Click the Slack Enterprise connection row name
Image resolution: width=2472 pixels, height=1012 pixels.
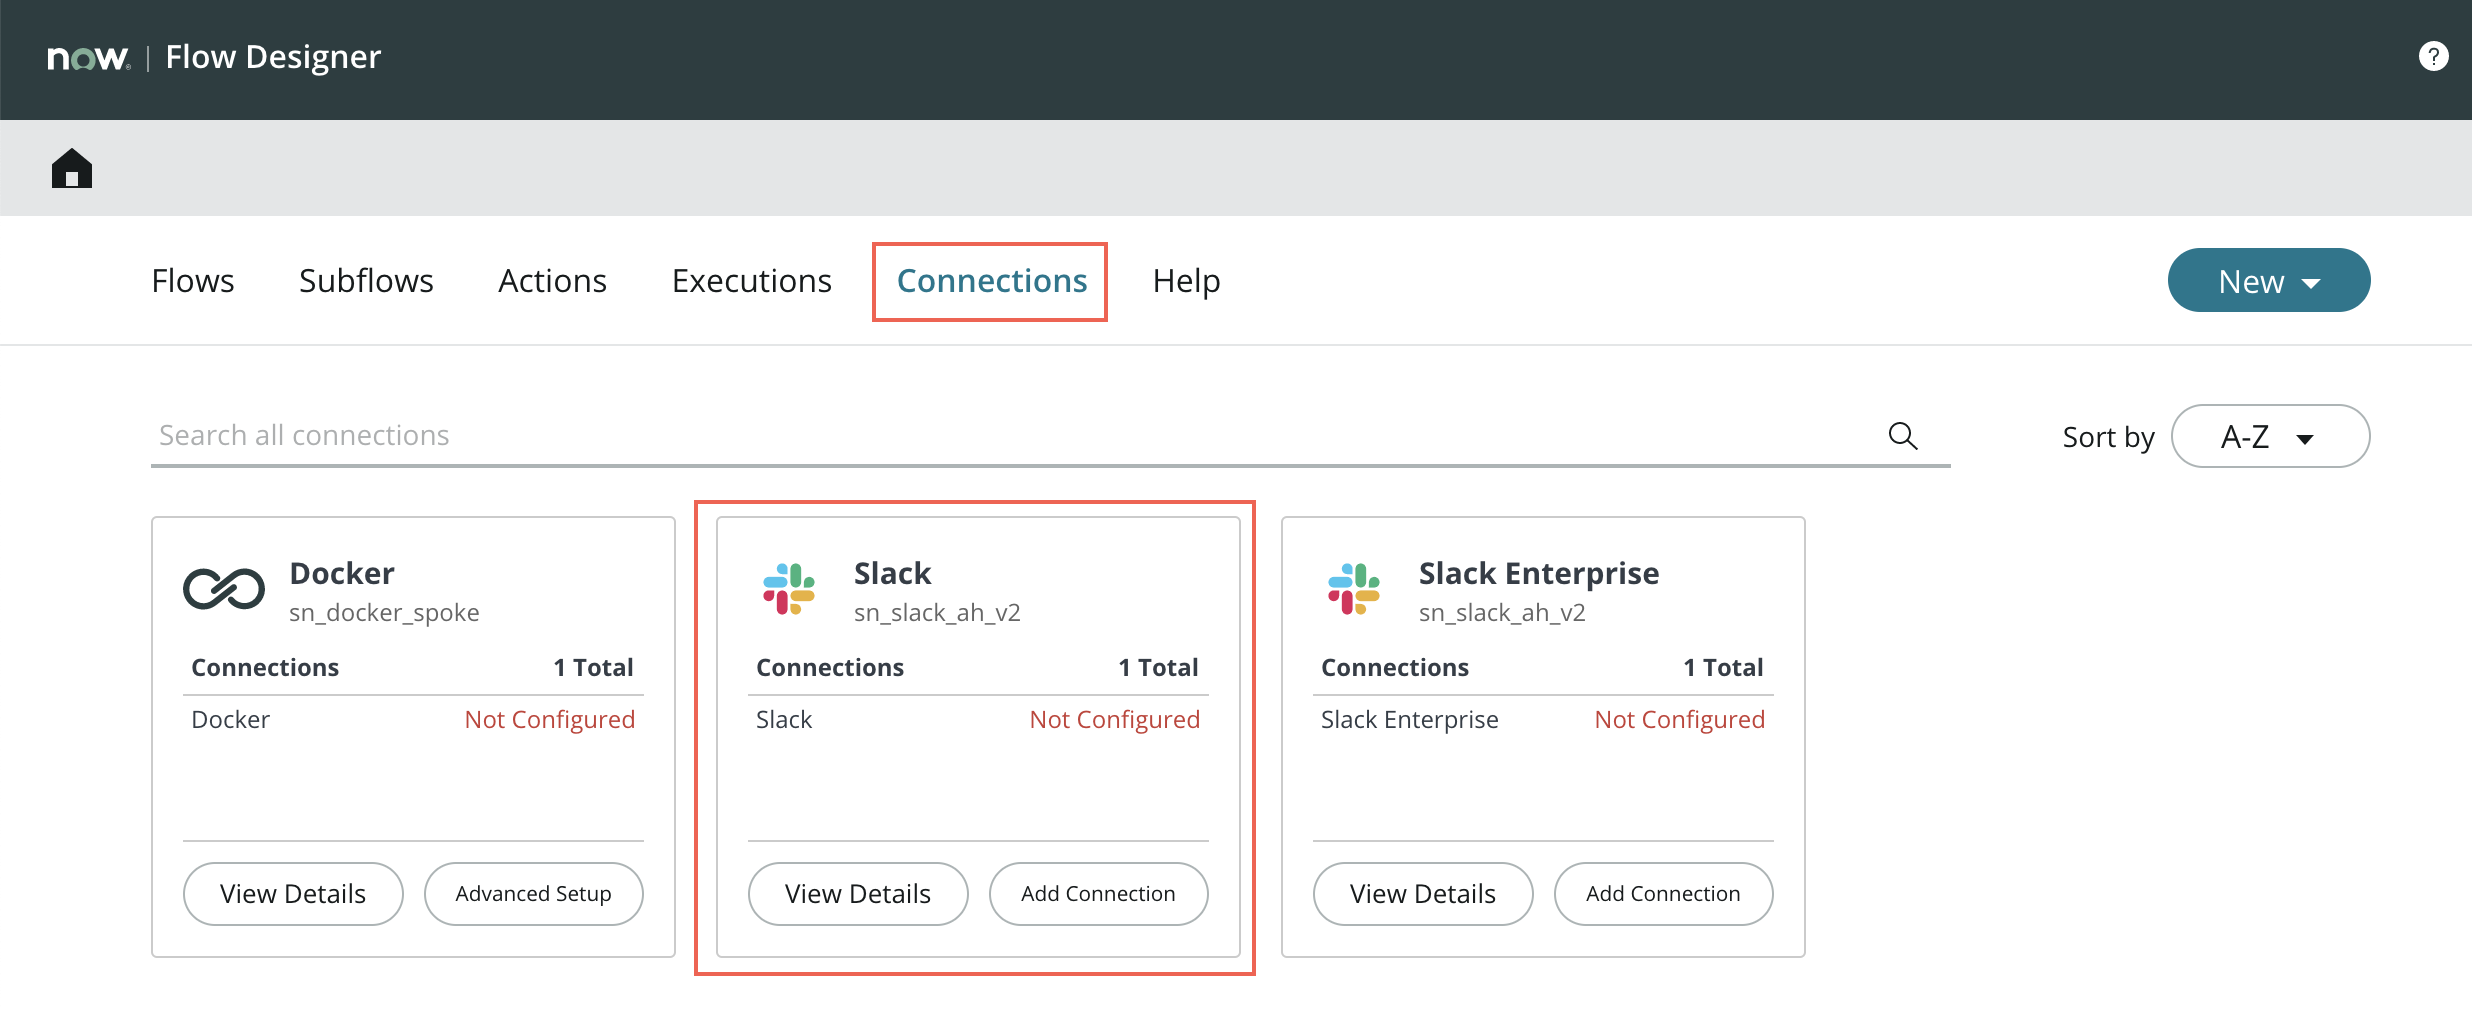1409,720
